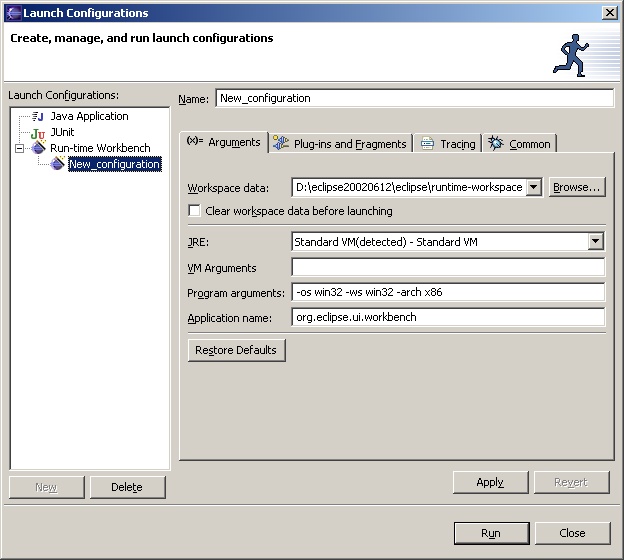Click the Program arguments text field
The image size is (624, 560).
pyautogui.click(x=448, y=292)
